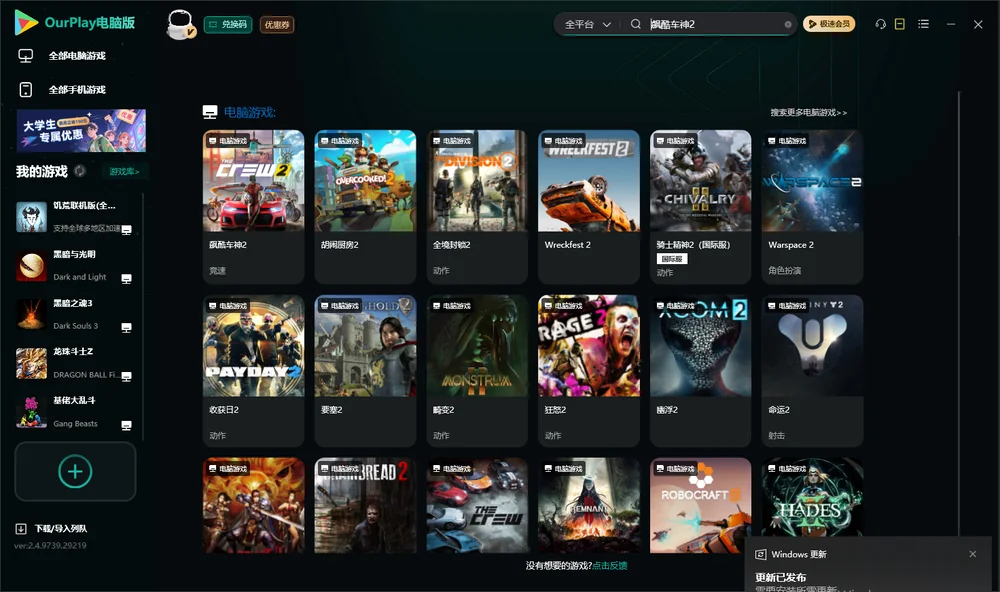
Task: Click PC icon beside Gang Beasts
Action: 126,426
